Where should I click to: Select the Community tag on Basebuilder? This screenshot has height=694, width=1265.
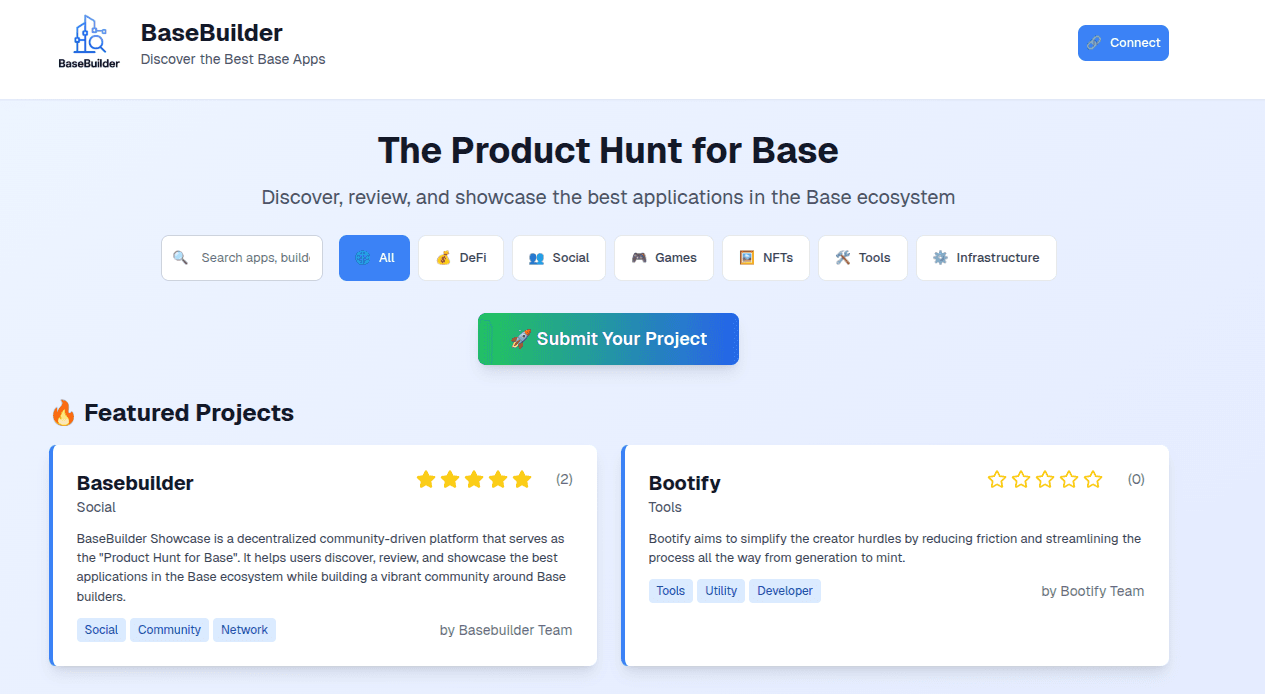[169, 629]
